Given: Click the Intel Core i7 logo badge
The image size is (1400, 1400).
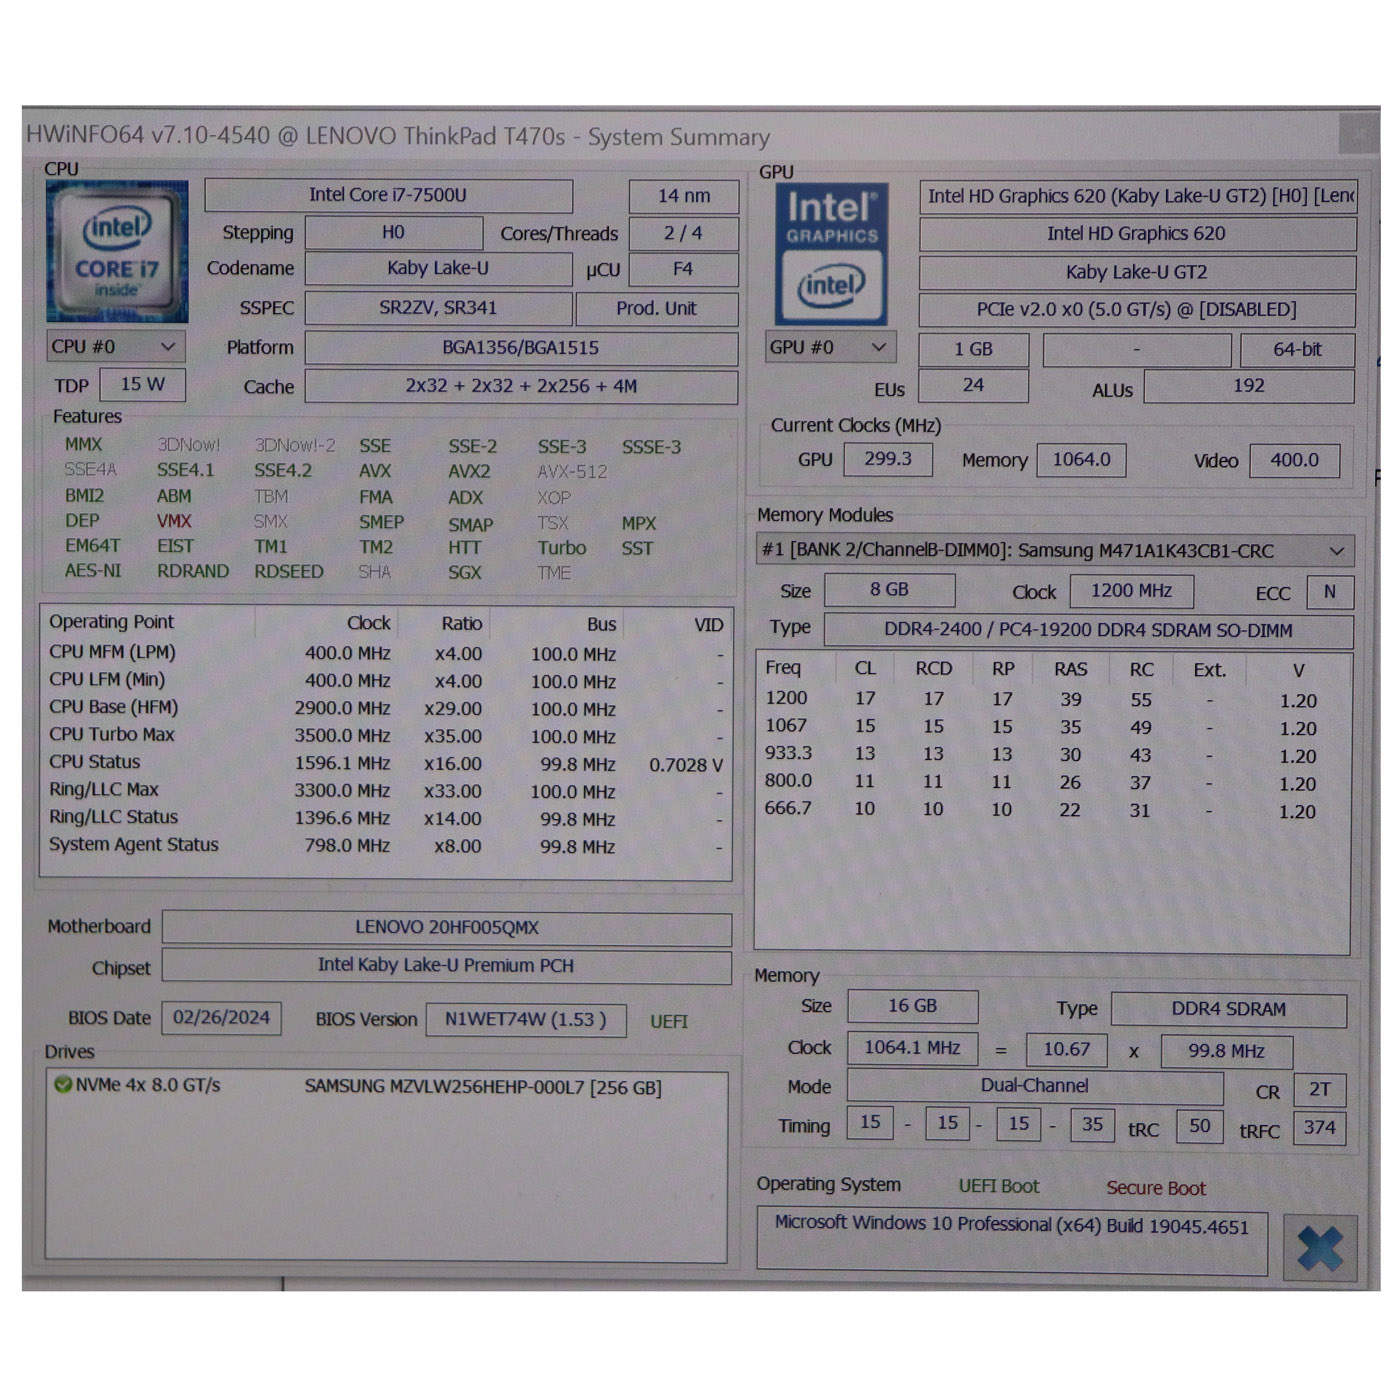Looking at the screenshot, I should pyautogui.click(x=117, y=251).
